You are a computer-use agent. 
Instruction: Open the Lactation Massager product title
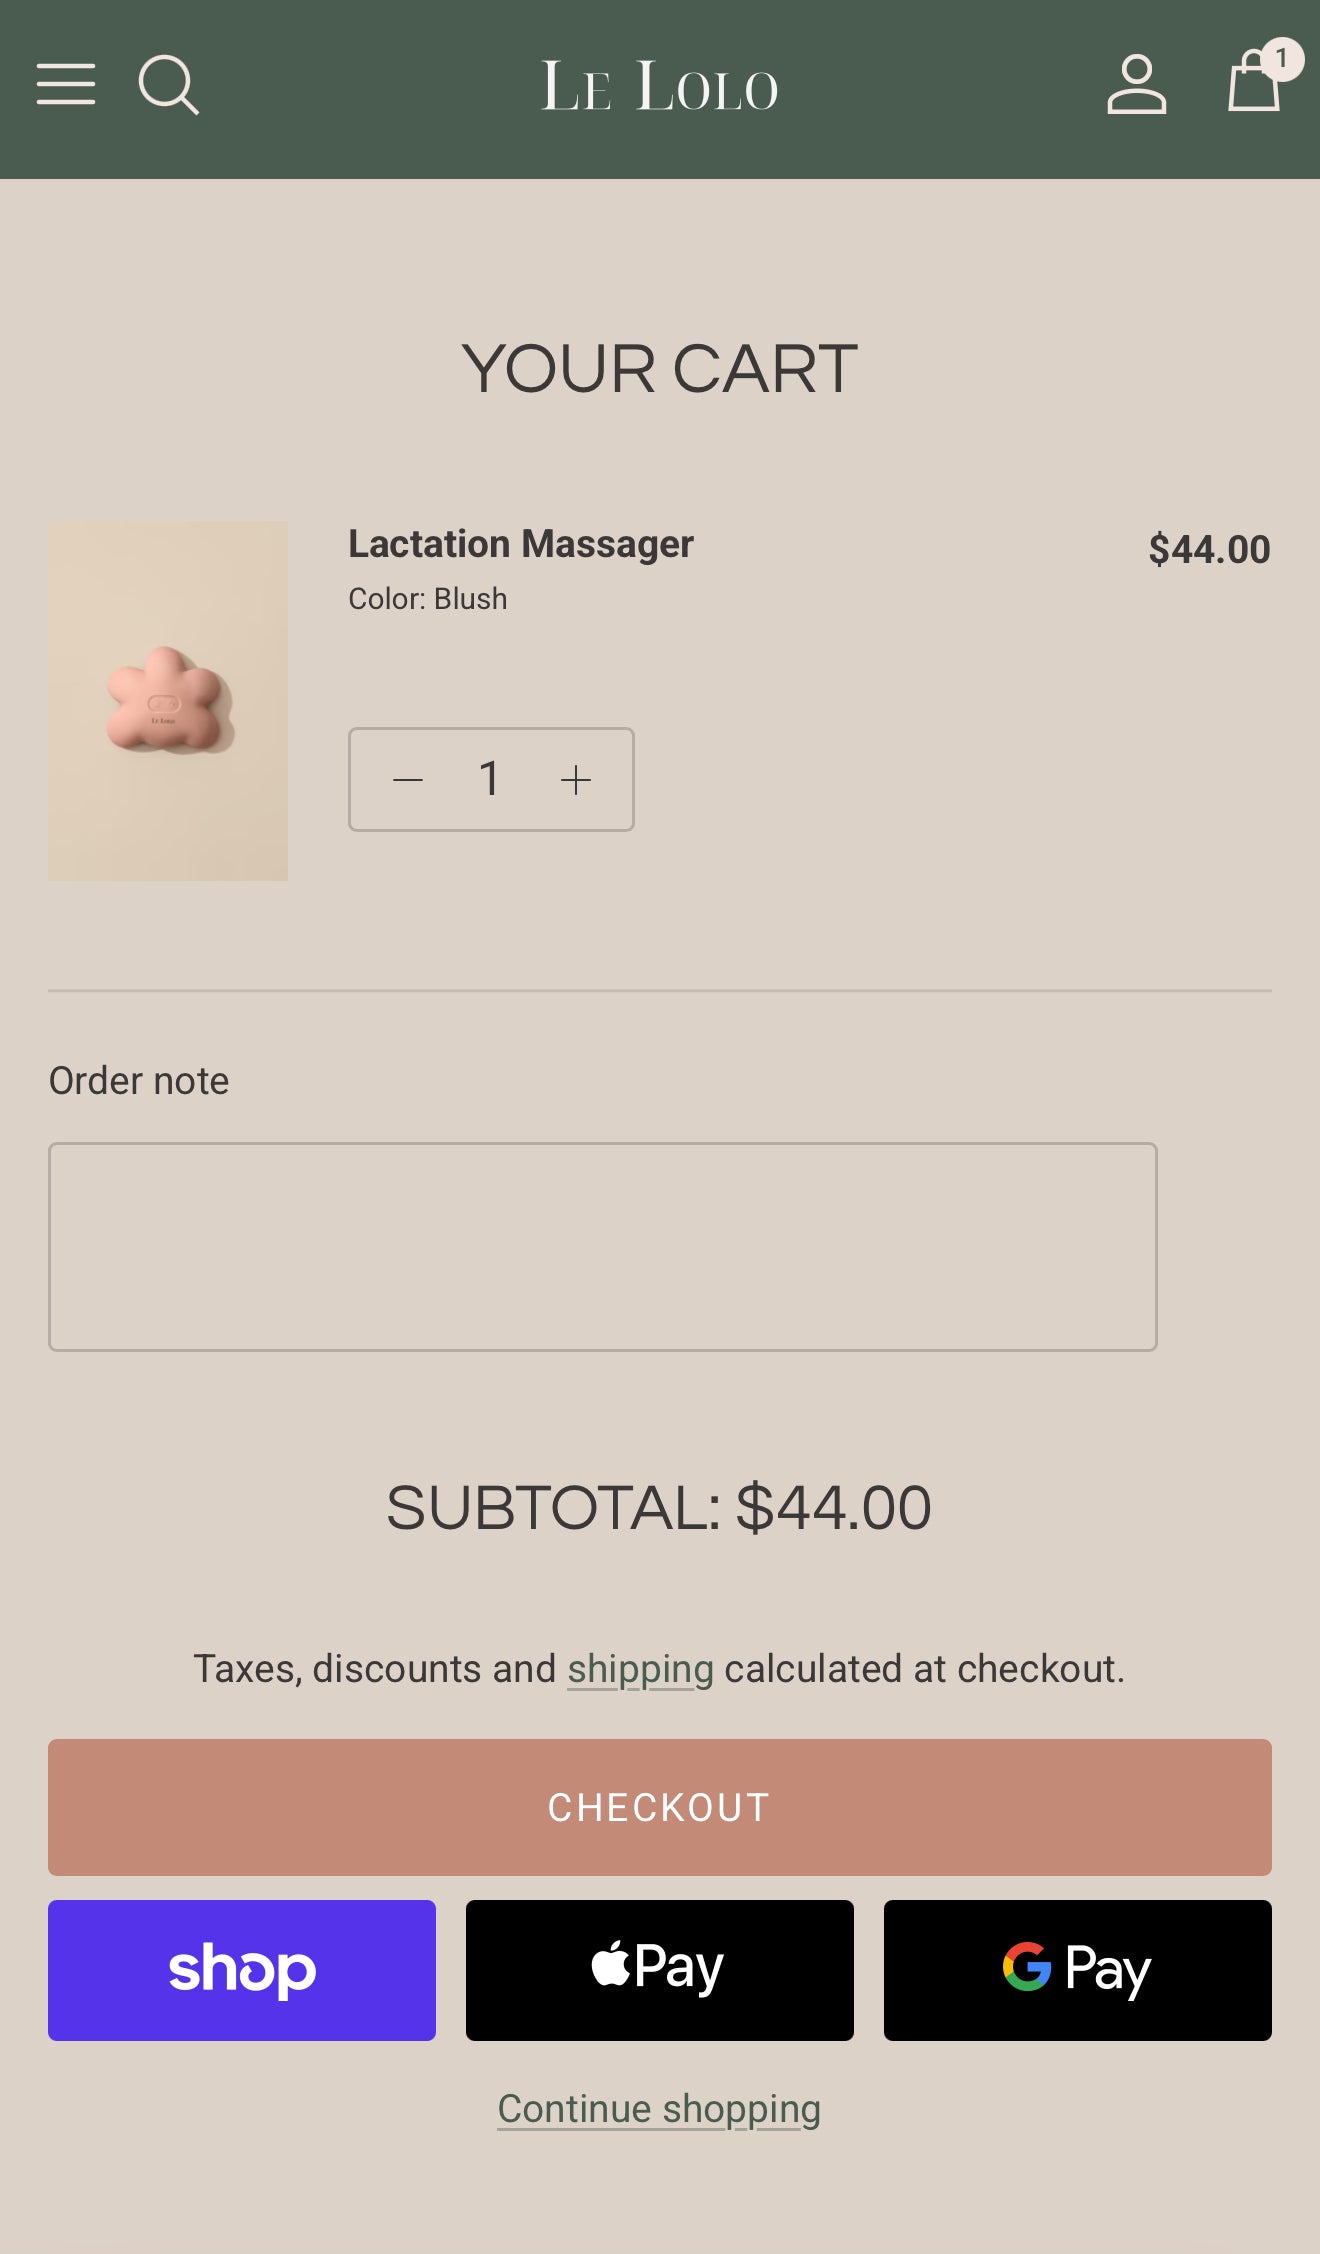(x=520, y=544)
